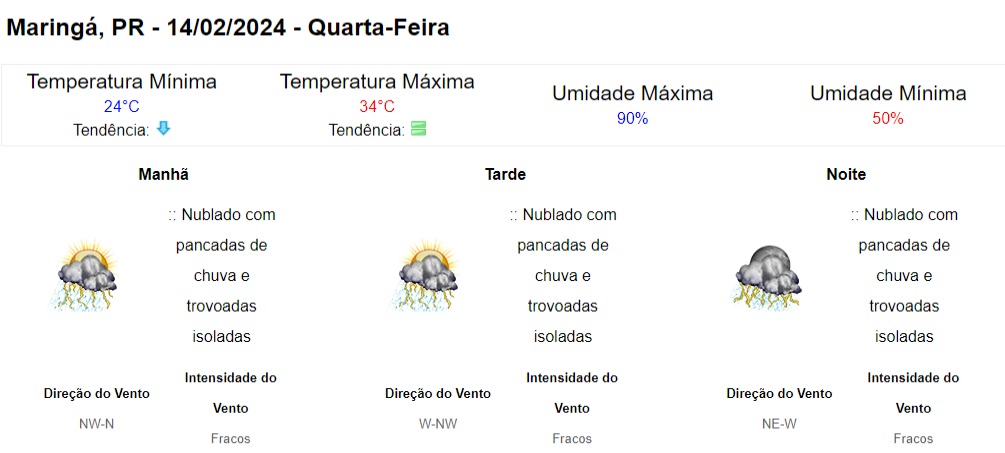Click the W-NW afternoon wind direction value
Screen dimensions: 1005x453
click(438, 423)
